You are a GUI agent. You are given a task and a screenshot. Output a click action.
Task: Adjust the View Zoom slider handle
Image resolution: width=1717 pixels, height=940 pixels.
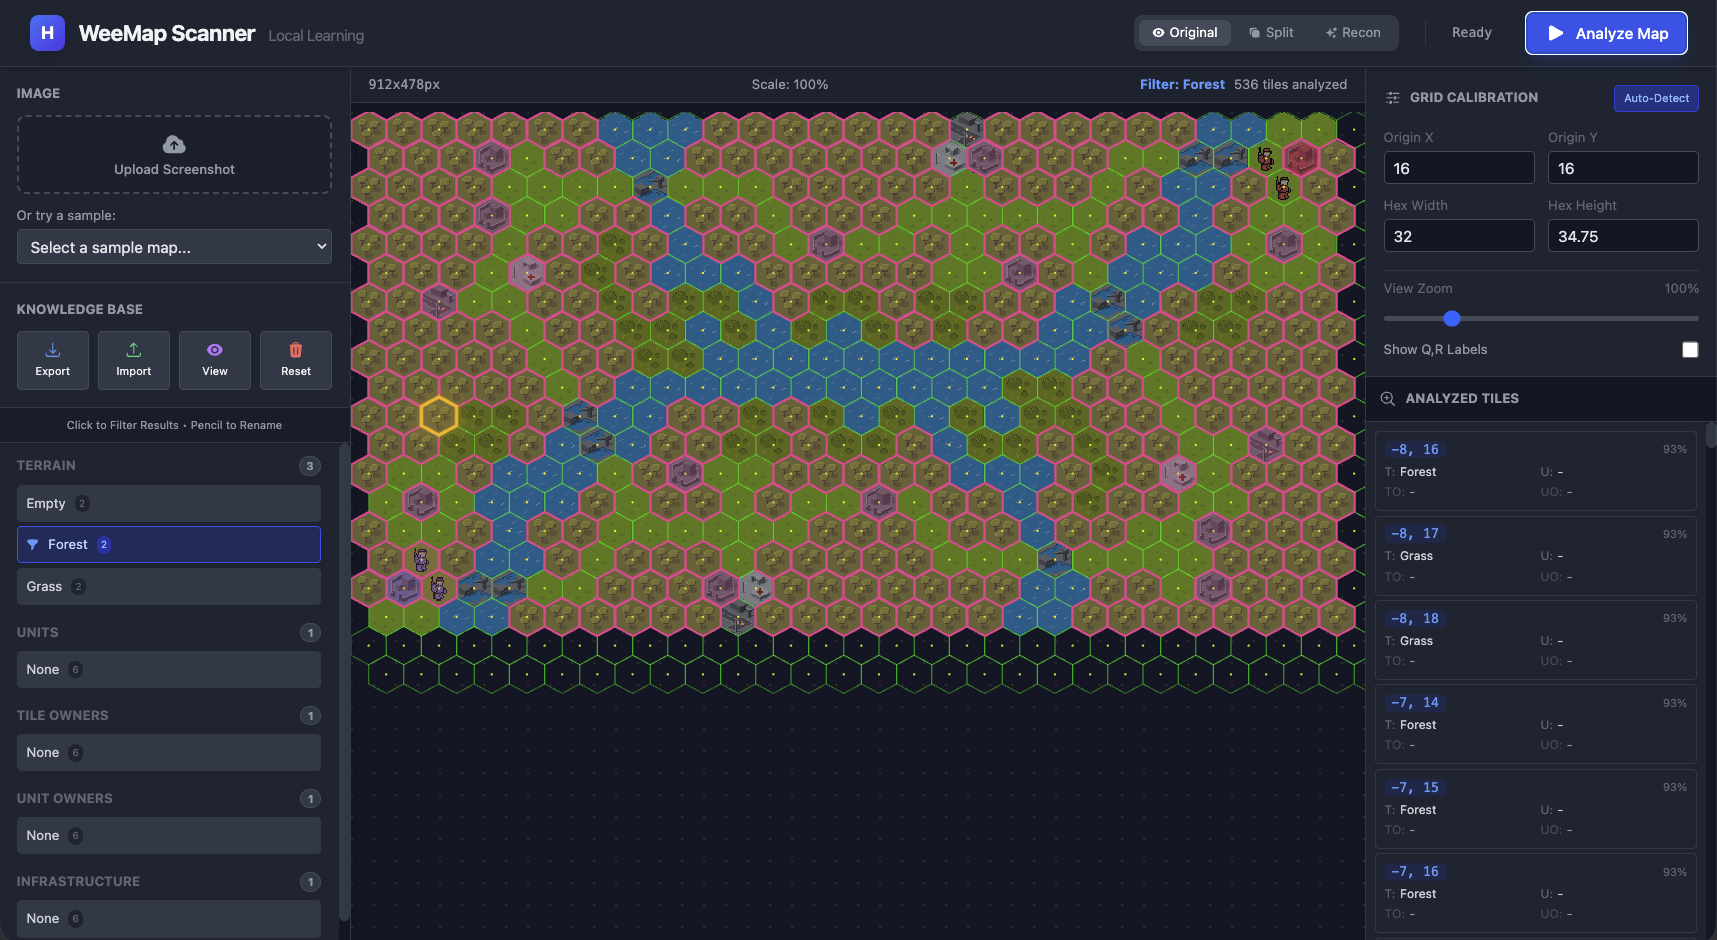click(x=1452, y=319)
